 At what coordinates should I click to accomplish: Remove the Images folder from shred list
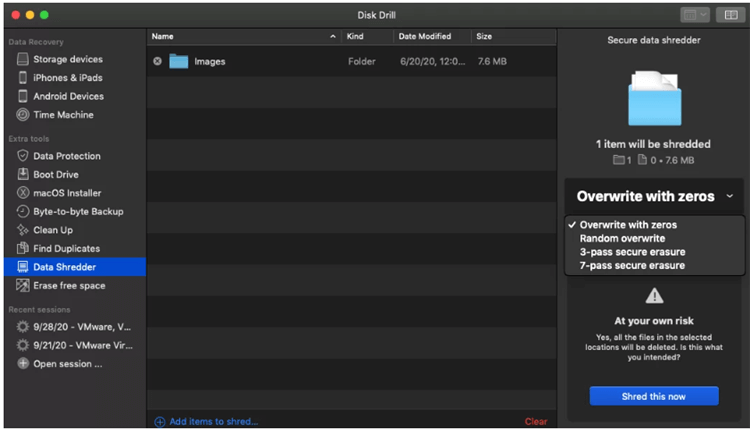[157, 62]
